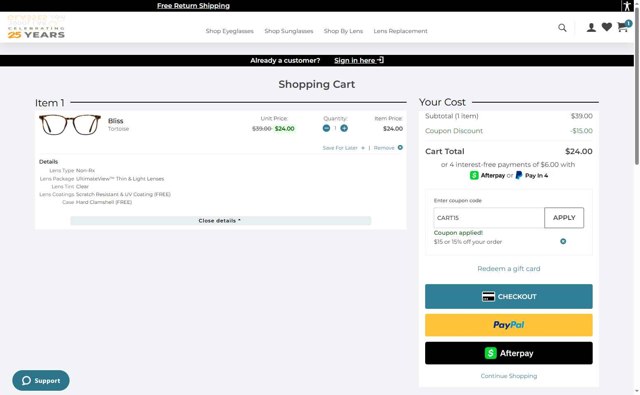The height and width of the screenshot is (395, 640).
Task: Open the shopping cart icon in header
Action: click(623, 27)
